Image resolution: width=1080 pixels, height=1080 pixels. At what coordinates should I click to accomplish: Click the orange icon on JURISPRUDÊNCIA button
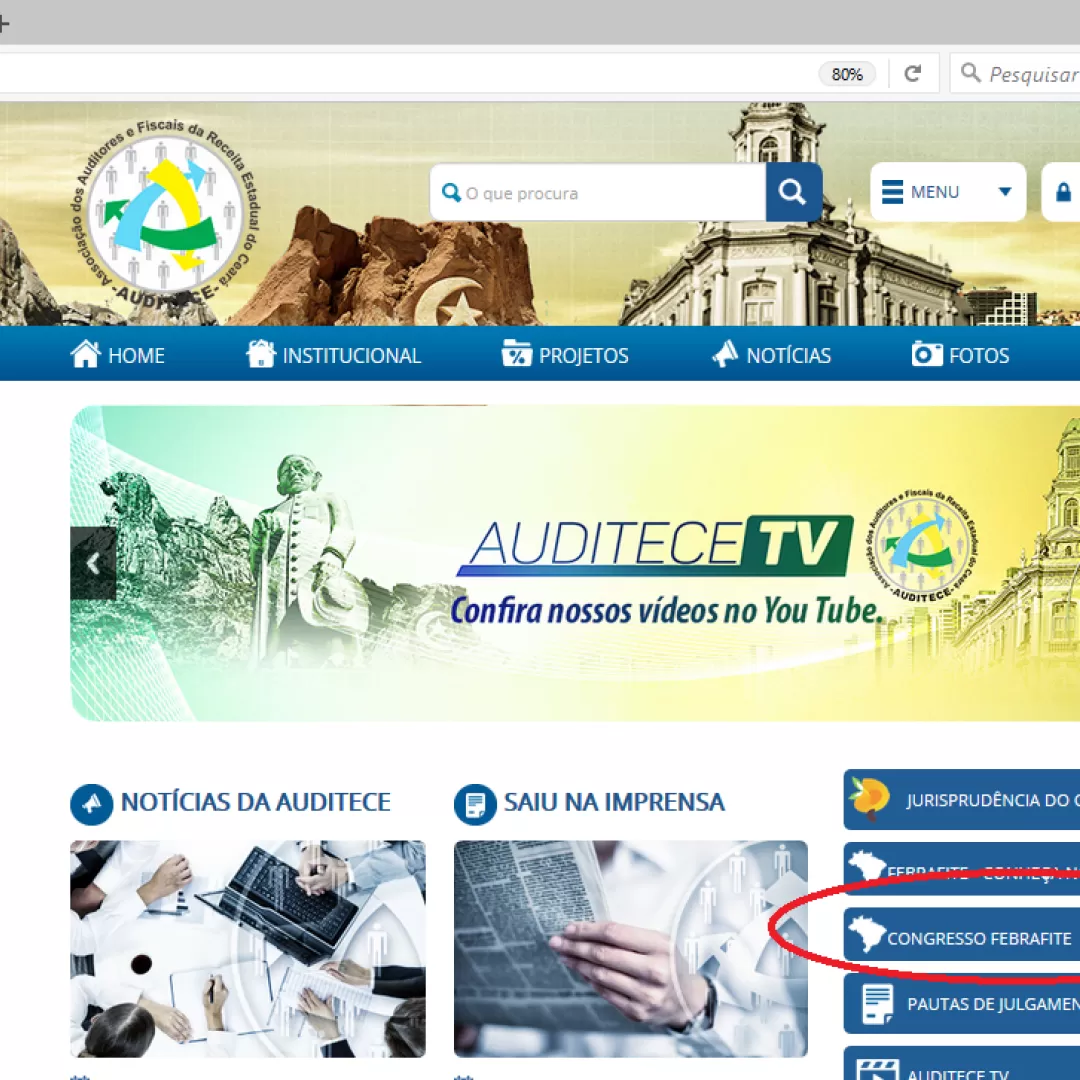pyautogui.click(x=869, y=798)
